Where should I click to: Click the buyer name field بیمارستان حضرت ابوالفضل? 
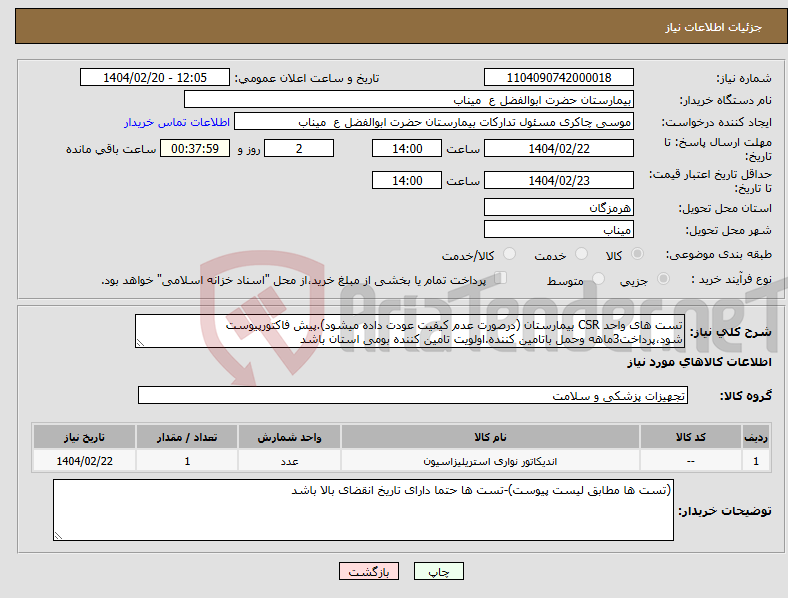(x=409, y=99)
